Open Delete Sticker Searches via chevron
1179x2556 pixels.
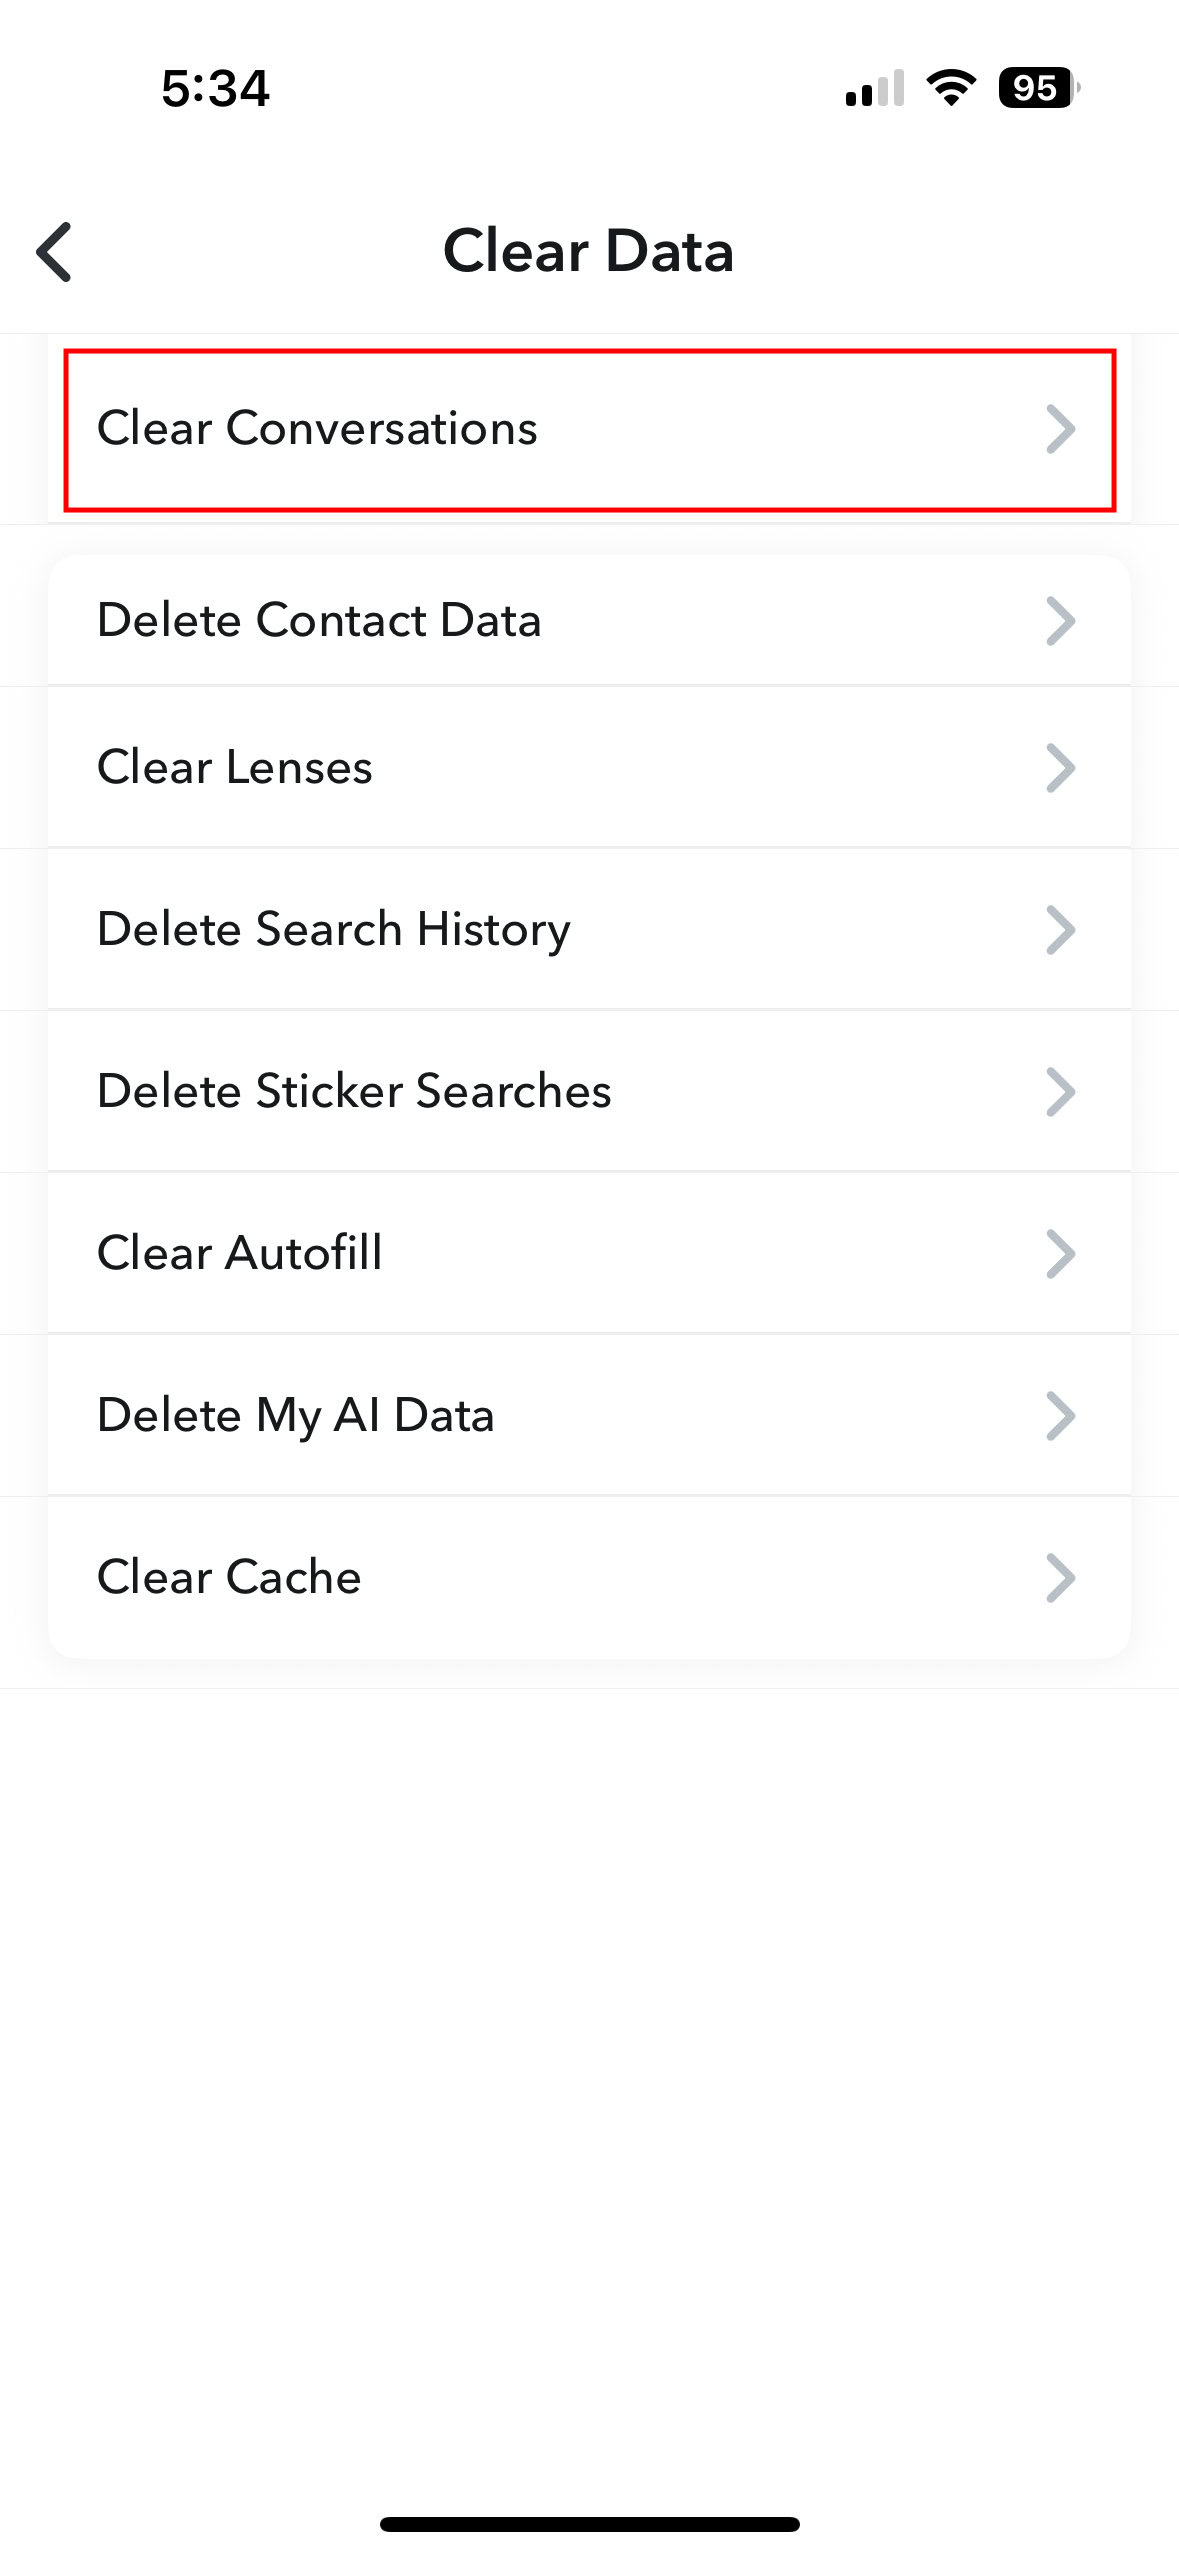[x=1062, y=1091]
